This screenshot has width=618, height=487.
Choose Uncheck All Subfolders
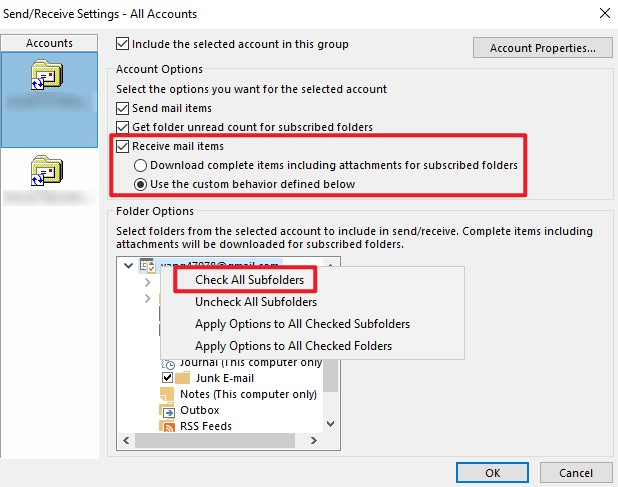(256, 302)
